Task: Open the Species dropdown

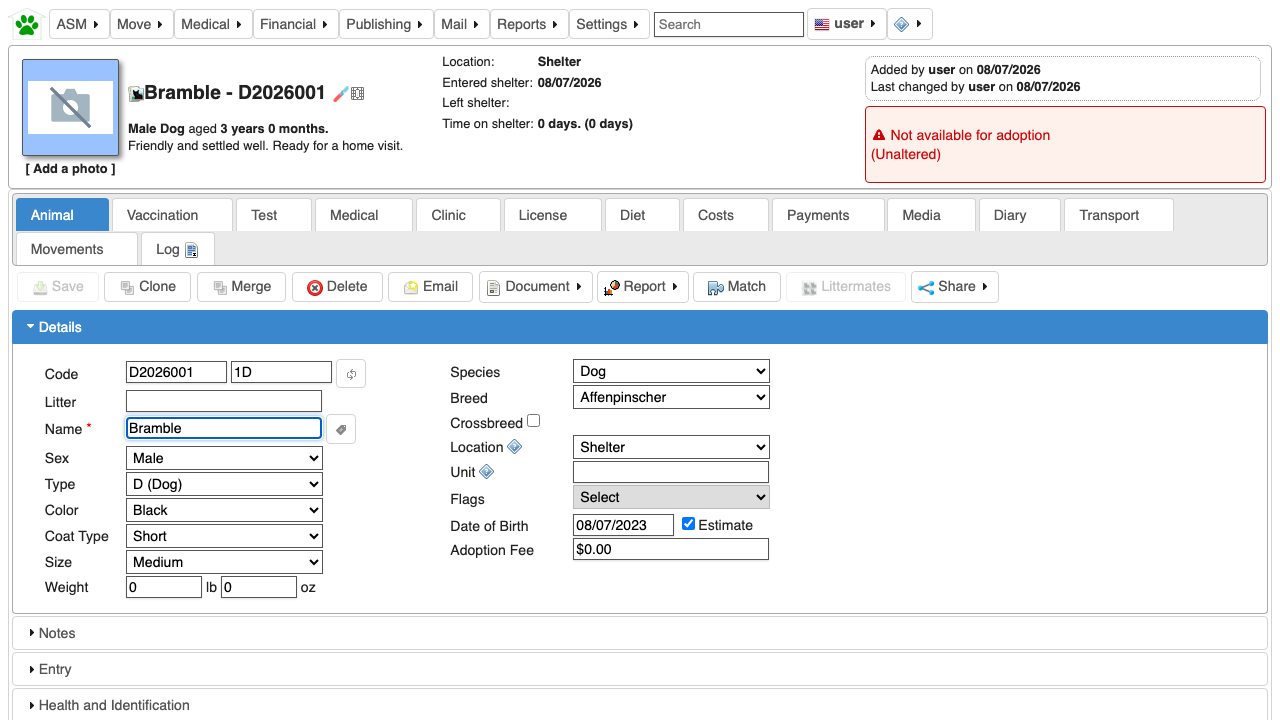Action: point(671,371)
